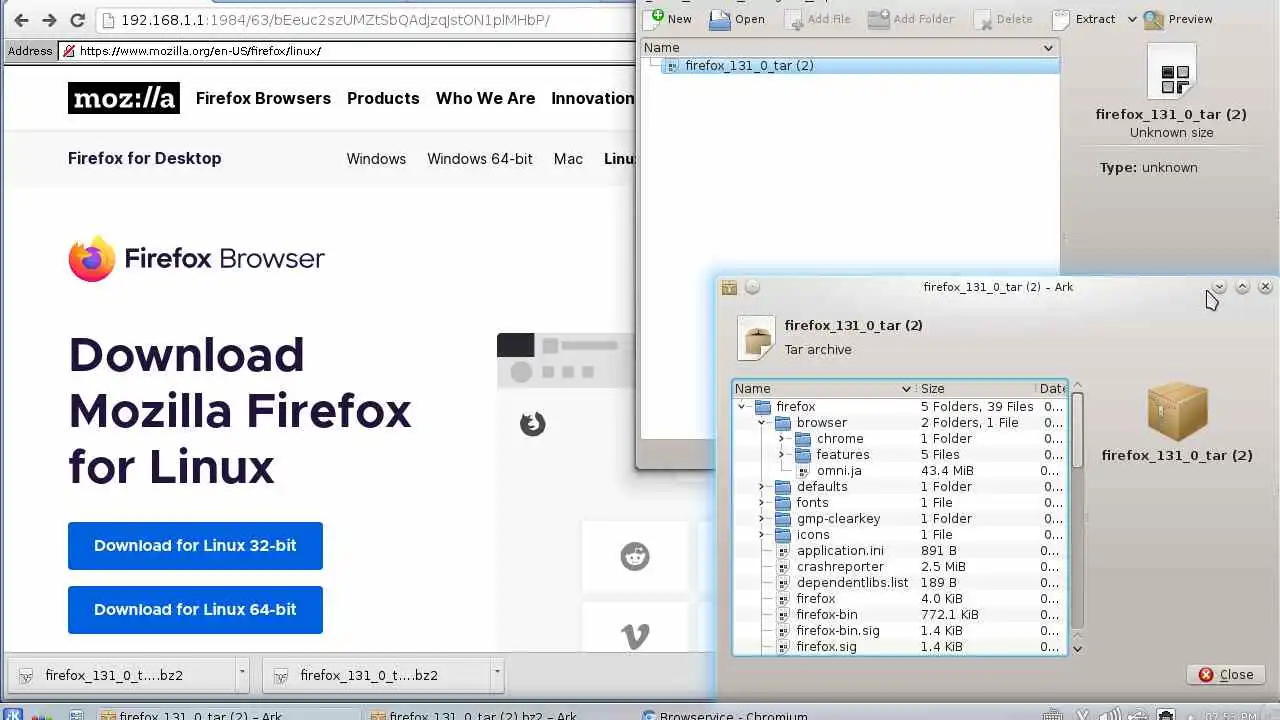Switch to the firefox_131_0_tar (2).bz2 - Ark taskbar entry
This screenshot has height=720, width=1280.
(473, 715)
